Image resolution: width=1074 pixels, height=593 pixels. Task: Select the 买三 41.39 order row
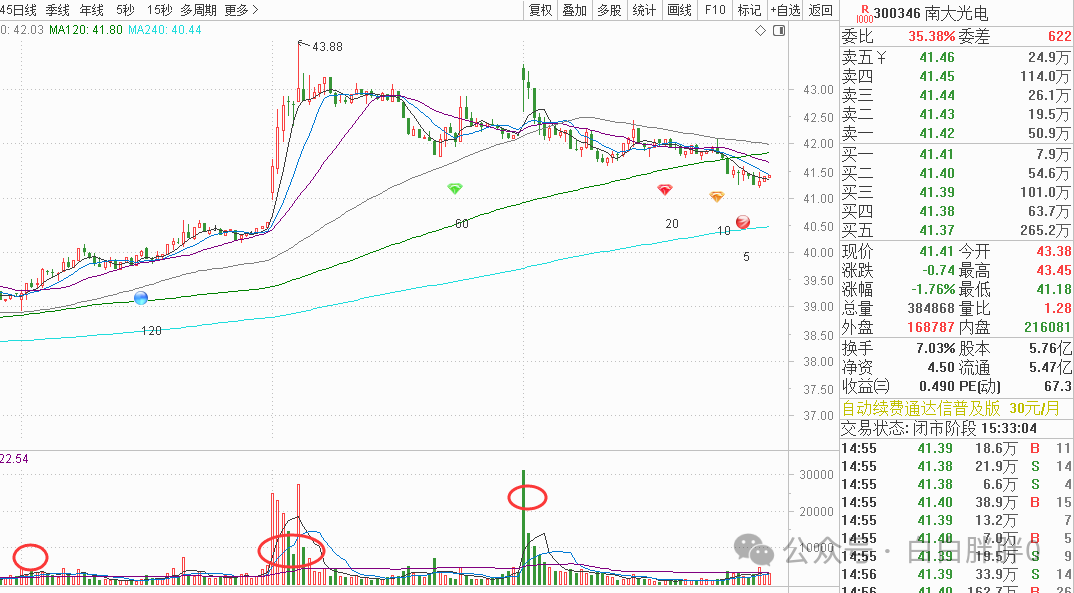[x=956, y=192]
